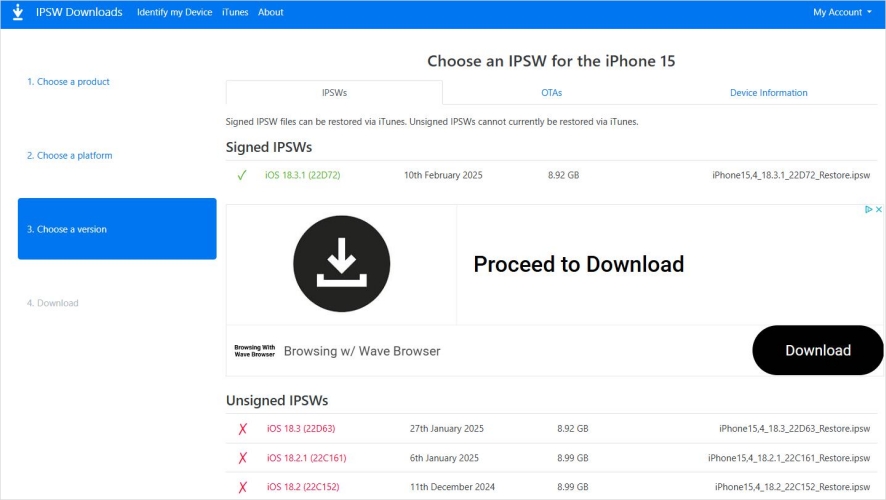Open the iTunes menu item
Viewport: 886px width, 500px height.
235,12
